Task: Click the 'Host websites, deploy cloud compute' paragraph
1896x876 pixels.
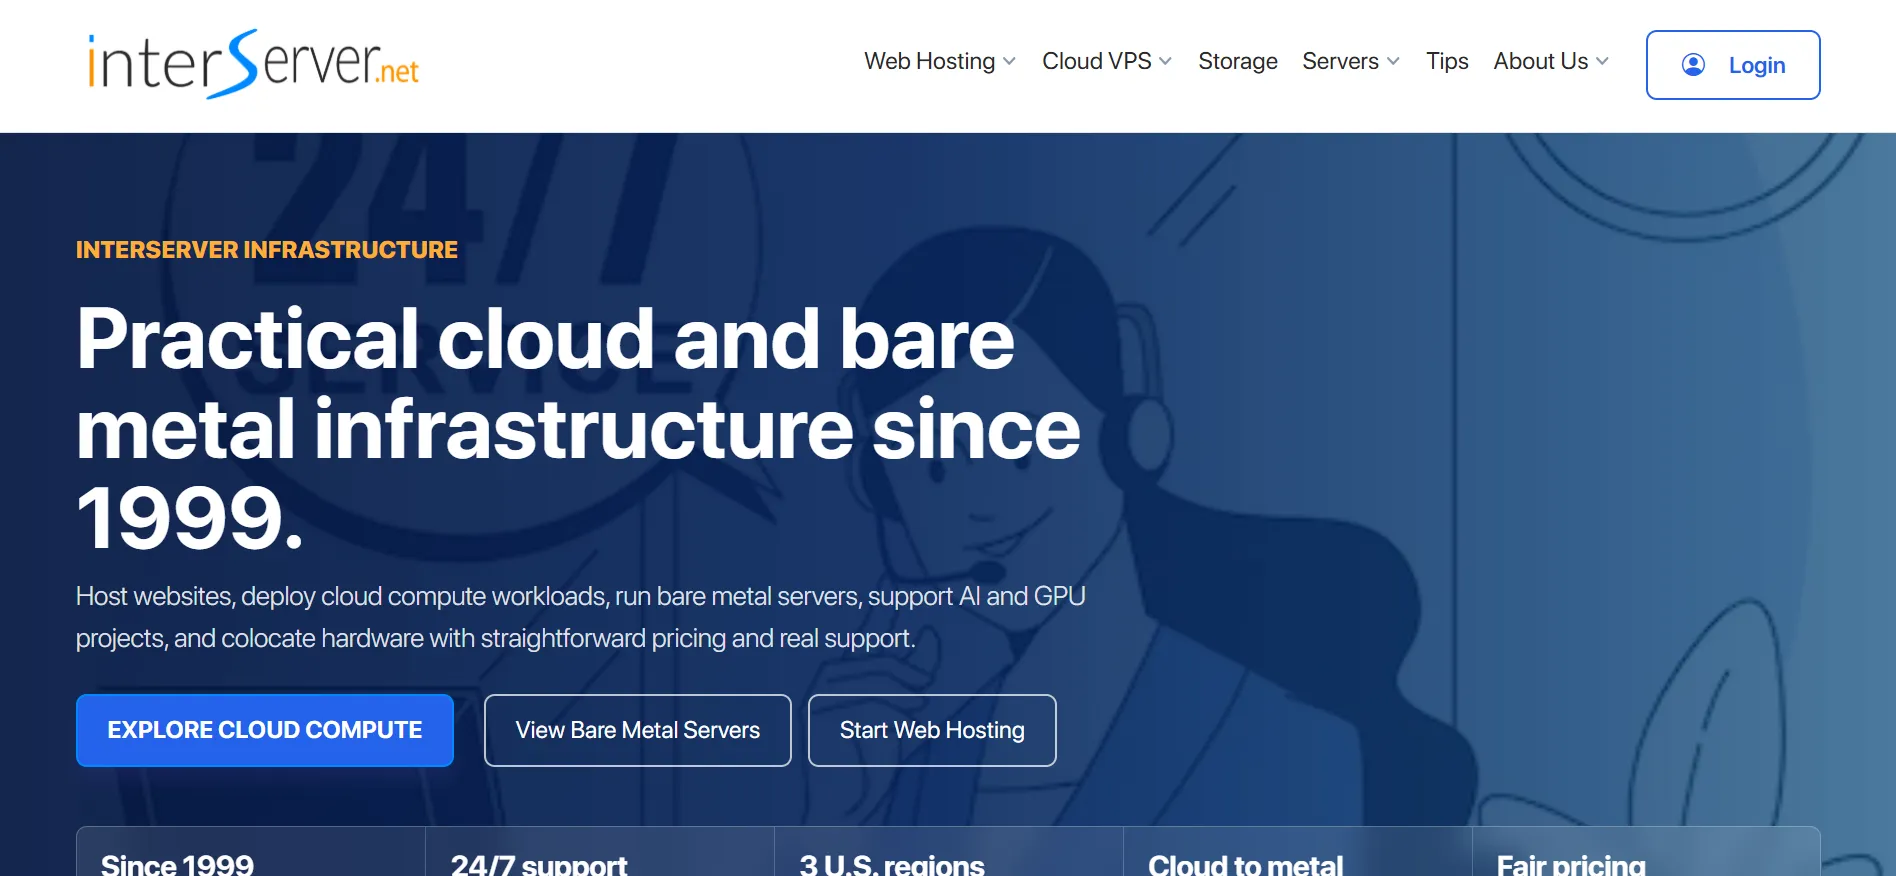Action: [581, 617]
